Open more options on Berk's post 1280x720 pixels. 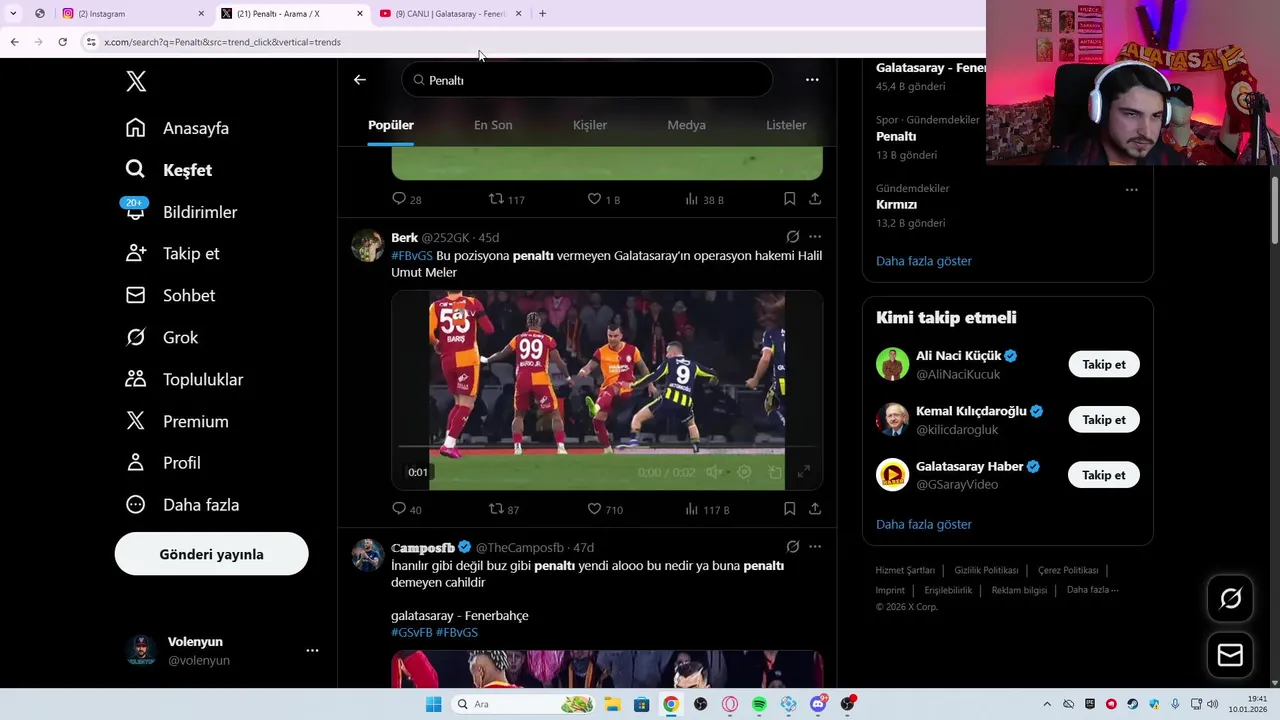tap(815, 237)
